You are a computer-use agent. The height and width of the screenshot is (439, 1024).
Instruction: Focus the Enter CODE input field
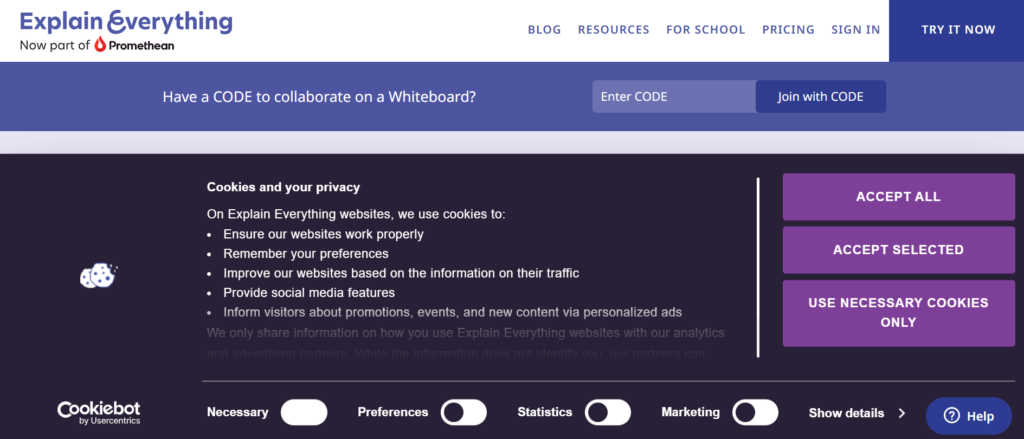(673, 97)
